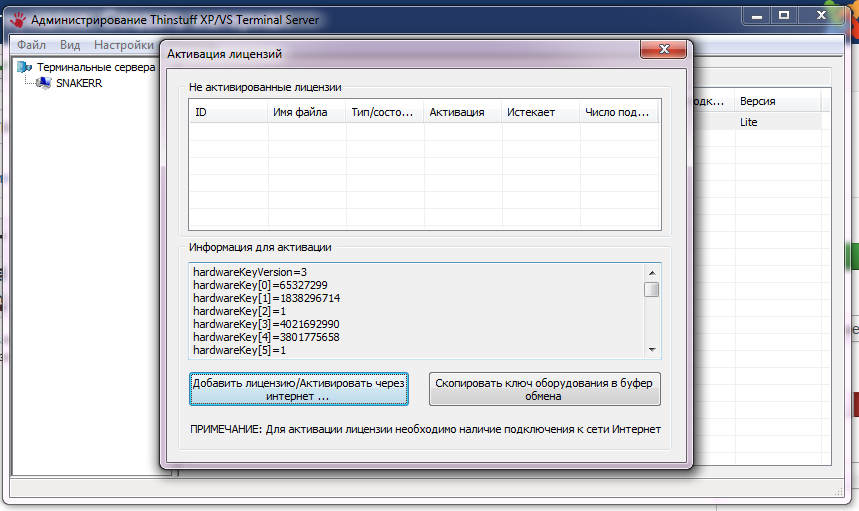Open the Настройки menu
This screenshot has width=859, height=511.
124,45
